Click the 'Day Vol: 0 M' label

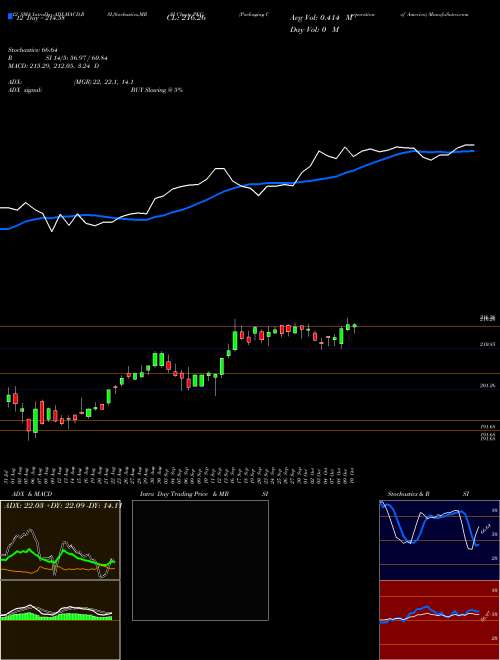pos(314,29)
